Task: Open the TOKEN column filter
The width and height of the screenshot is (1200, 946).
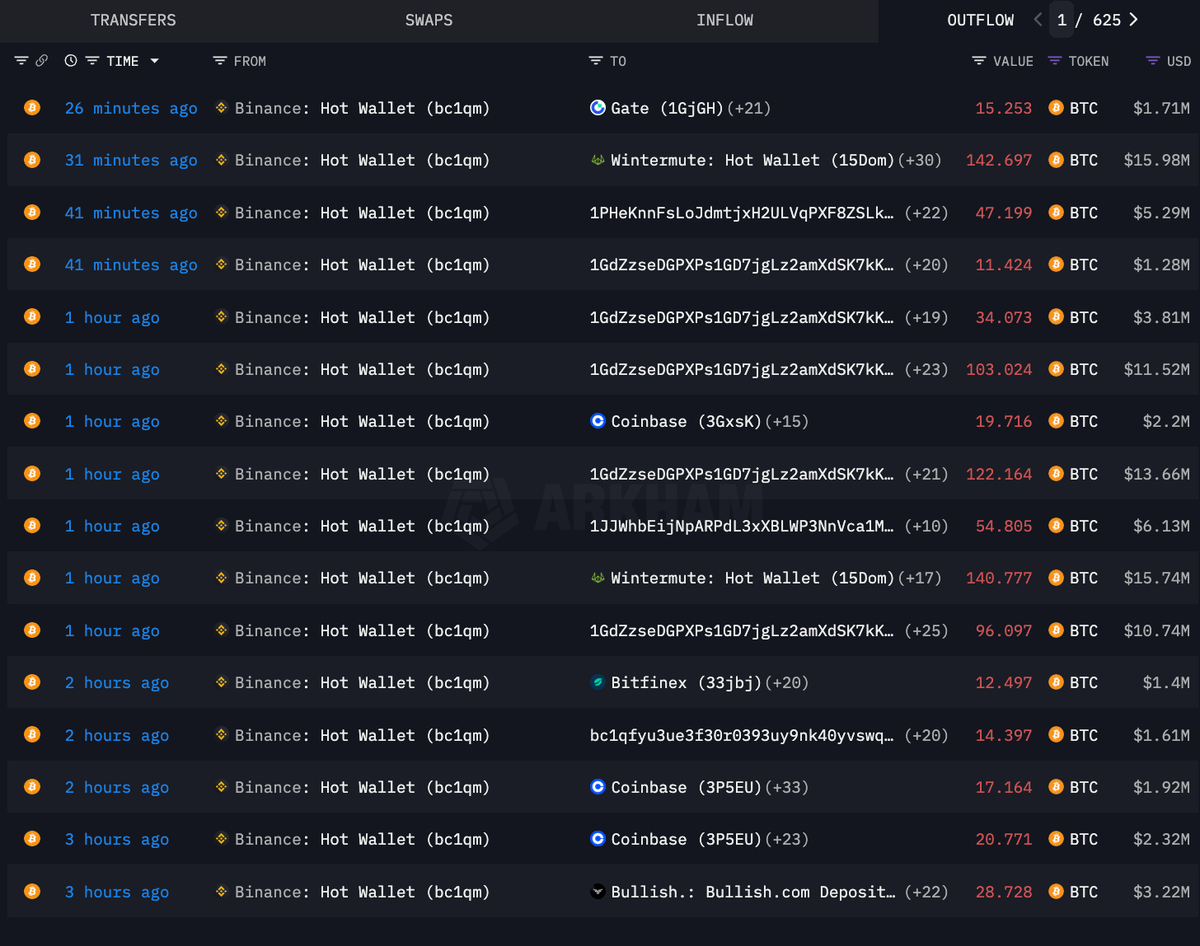Action: tap(1055, 61)
